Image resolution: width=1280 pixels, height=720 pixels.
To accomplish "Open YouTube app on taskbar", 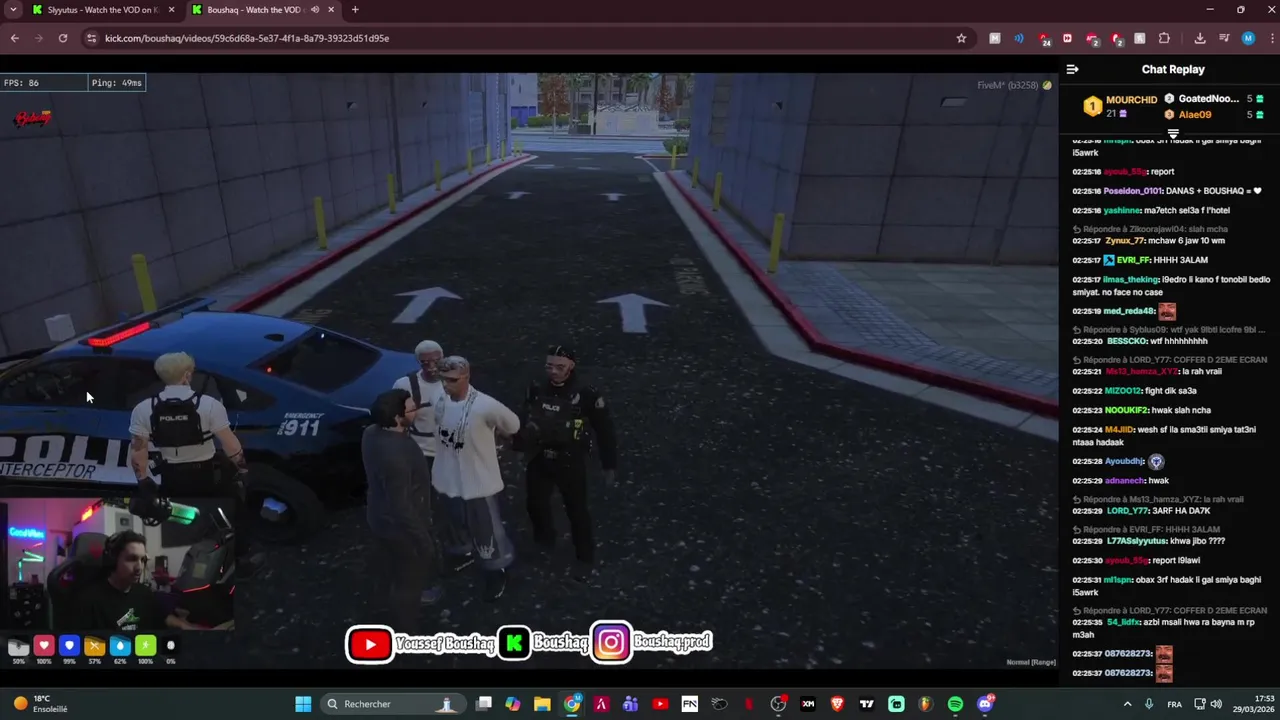I will pos(660,704).
